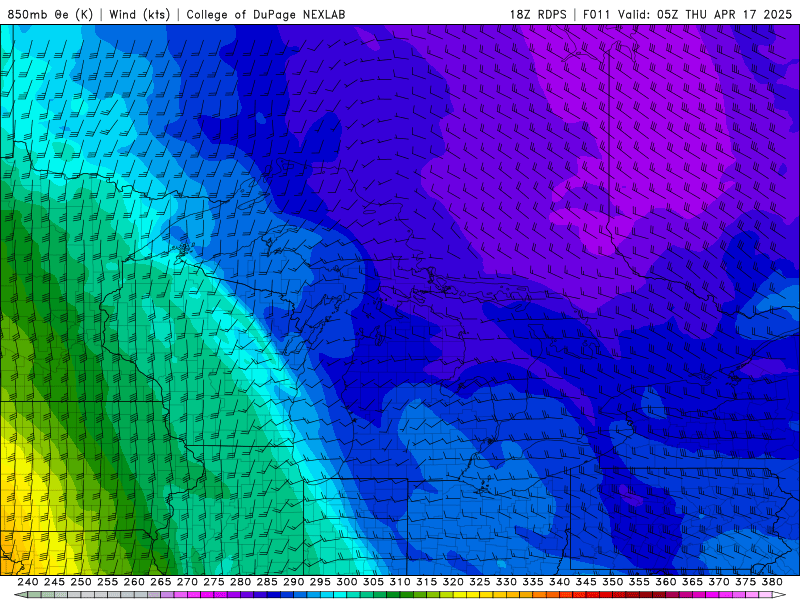Click the 325 value on the color scale
Image resolution: width=800 pixels, height=600 pixels.
480,582
